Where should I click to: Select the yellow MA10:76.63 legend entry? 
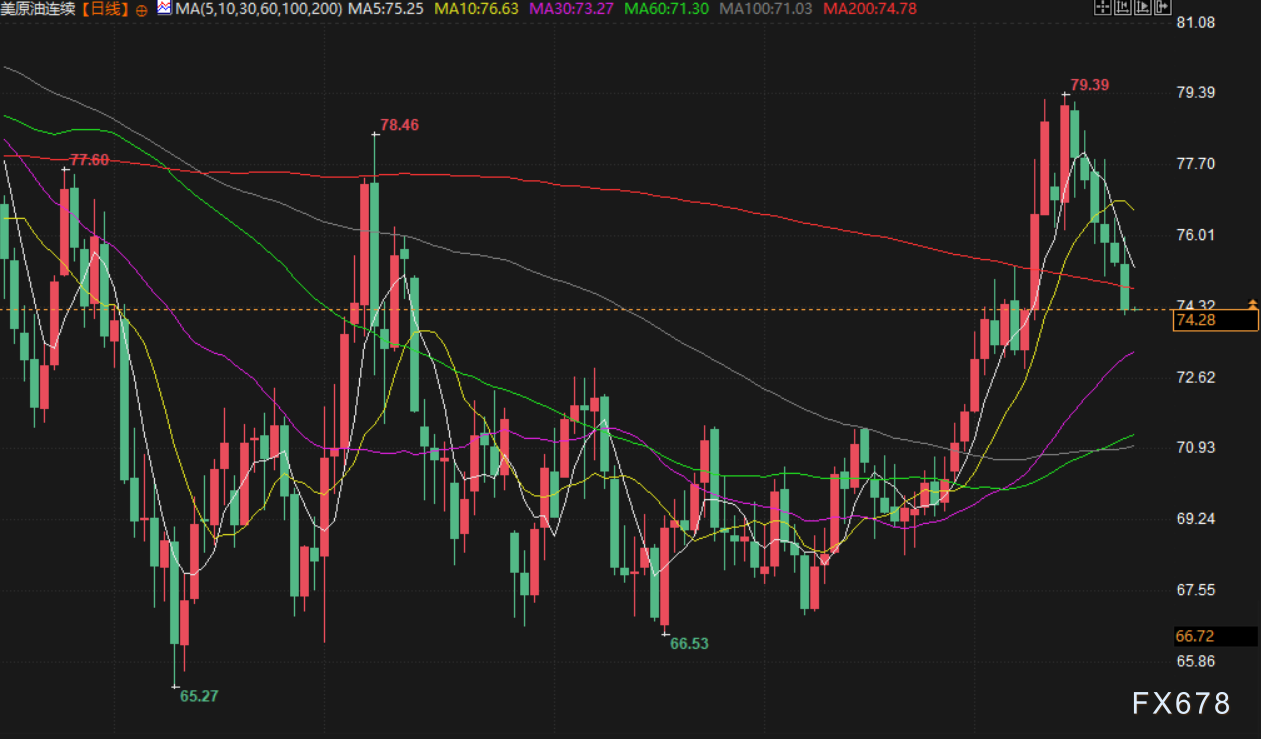click(476, 9)
